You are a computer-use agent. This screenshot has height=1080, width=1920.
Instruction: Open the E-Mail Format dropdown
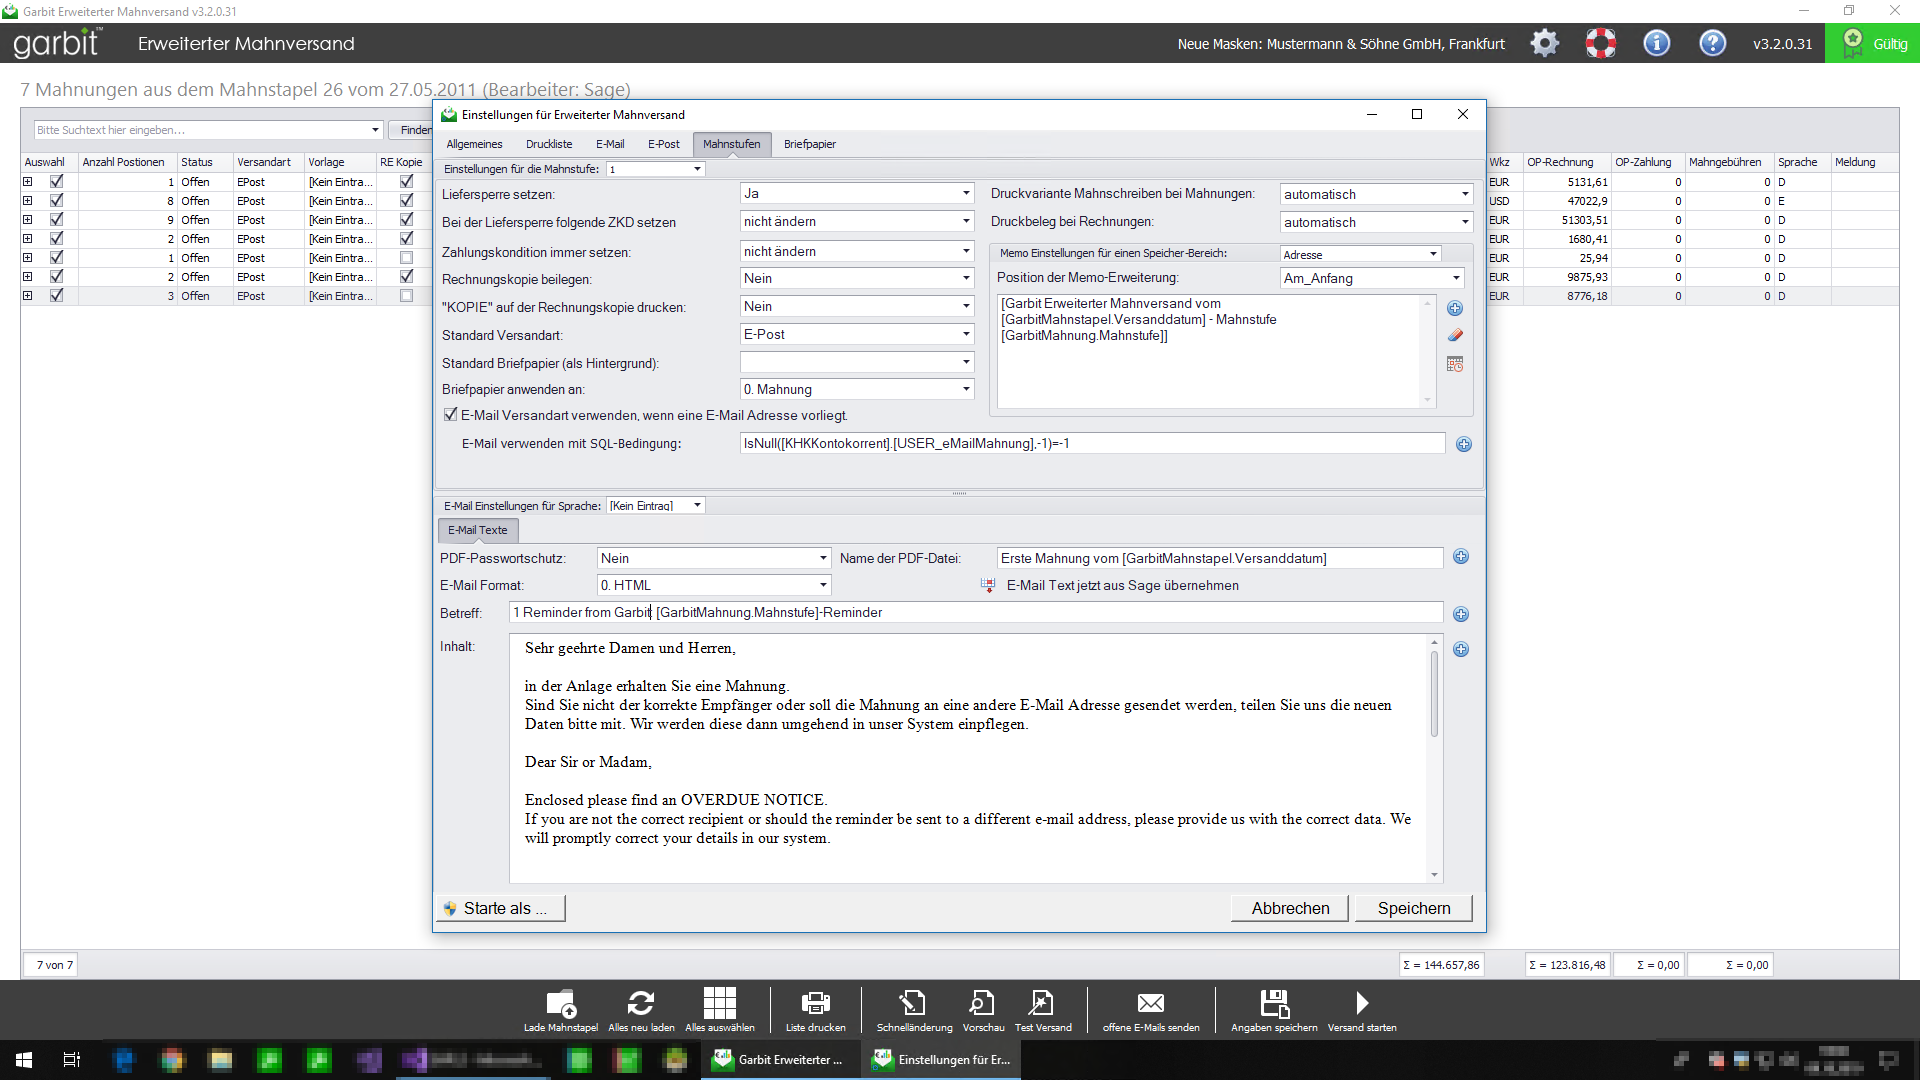tap(823, 585)
